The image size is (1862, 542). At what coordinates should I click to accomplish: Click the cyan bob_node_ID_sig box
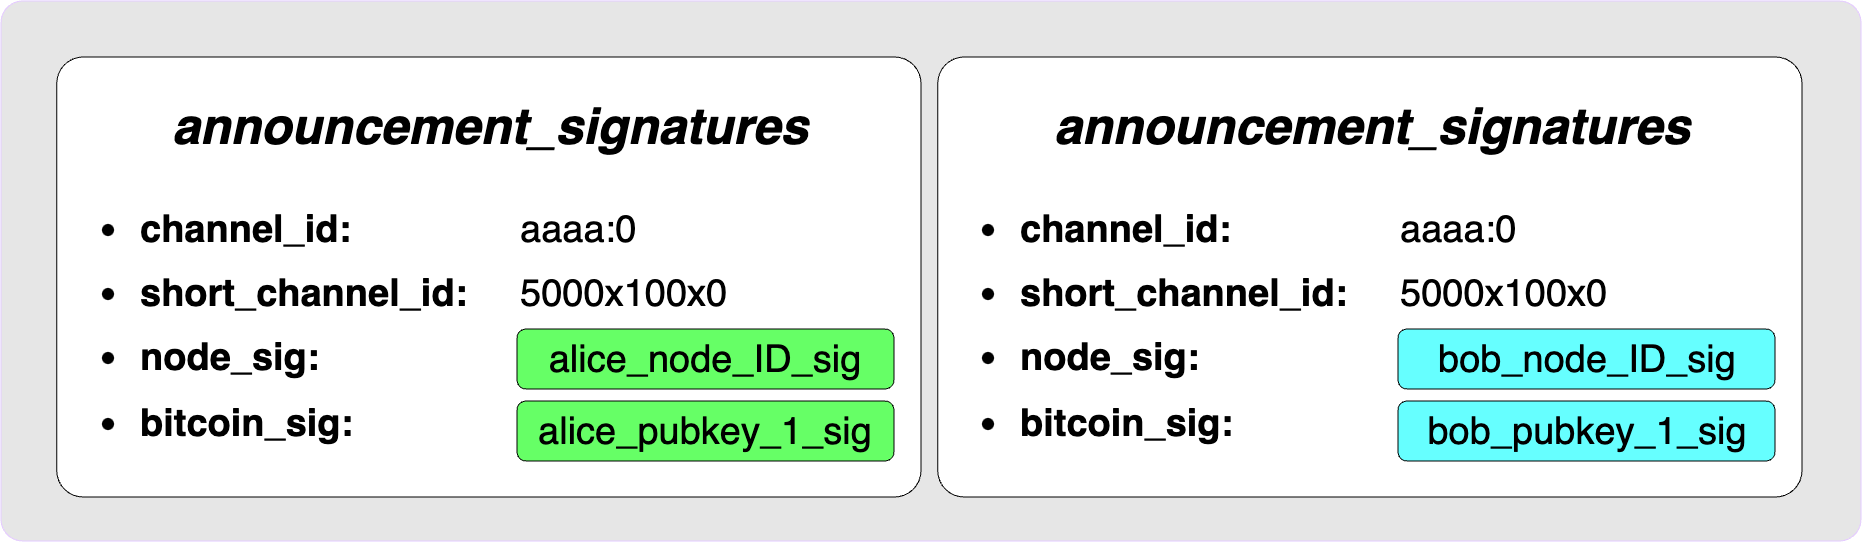1586,359
